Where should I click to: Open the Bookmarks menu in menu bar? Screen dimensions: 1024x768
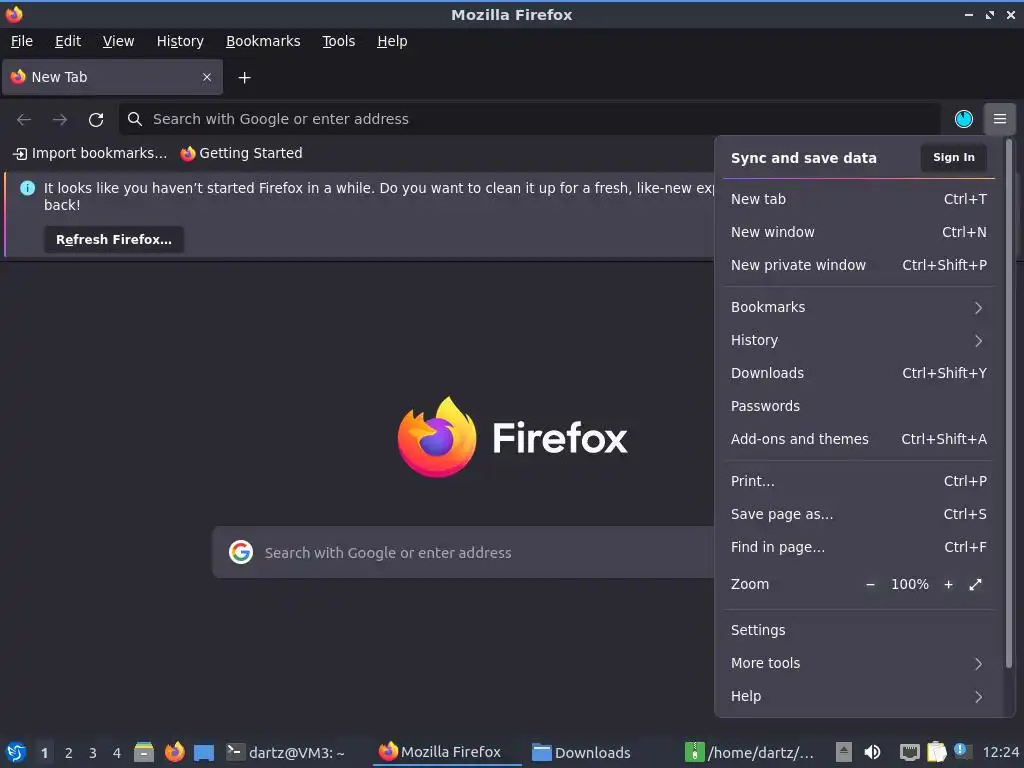(x=263, y=41)
